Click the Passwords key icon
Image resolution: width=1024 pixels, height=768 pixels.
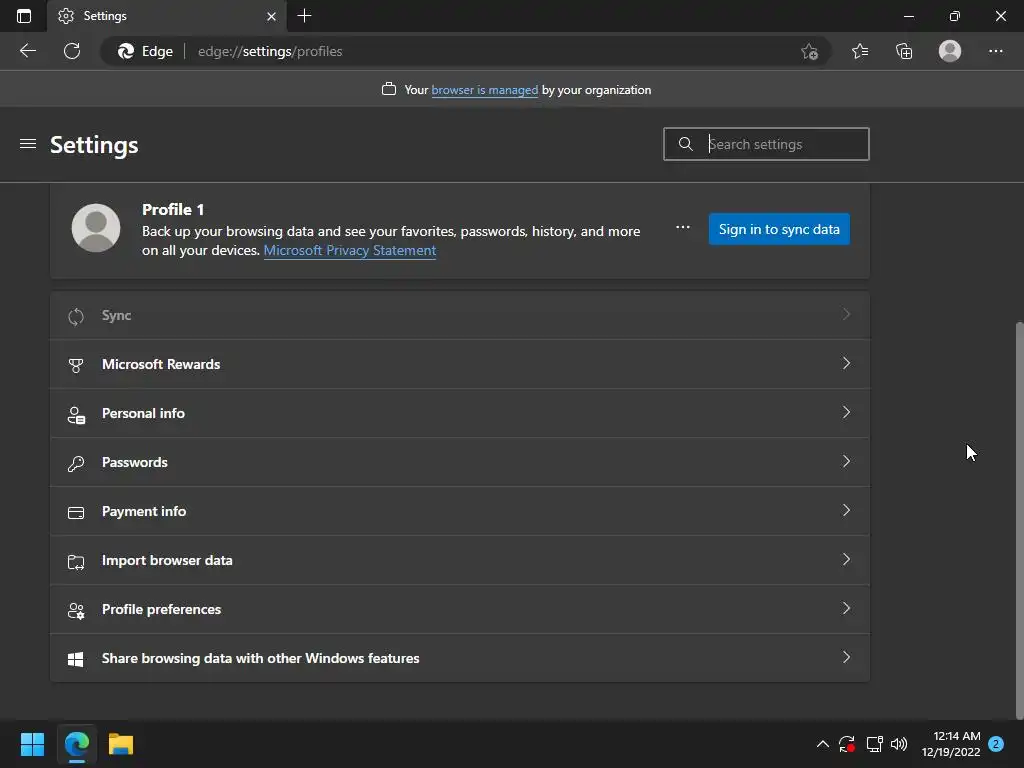[x=76, y=464]
